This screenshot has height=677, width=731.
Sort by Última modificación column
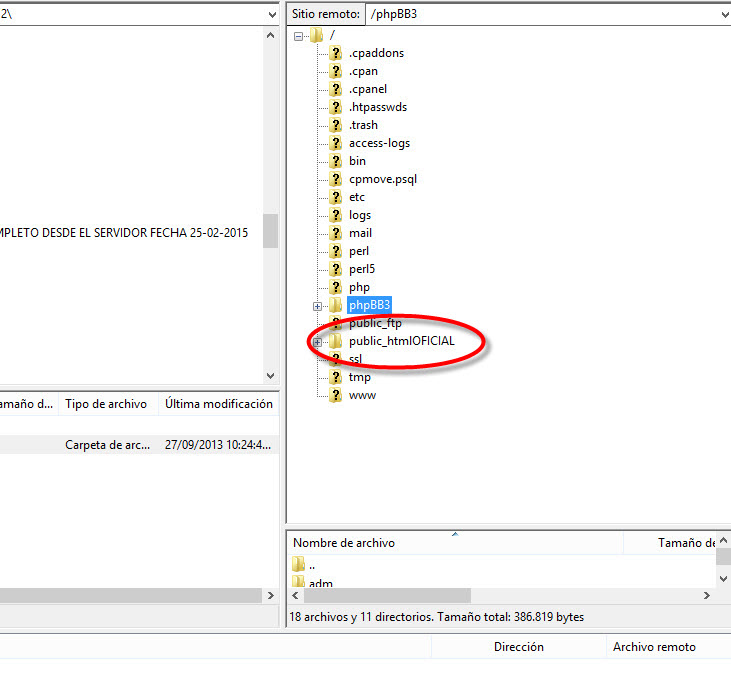point(218,404)
